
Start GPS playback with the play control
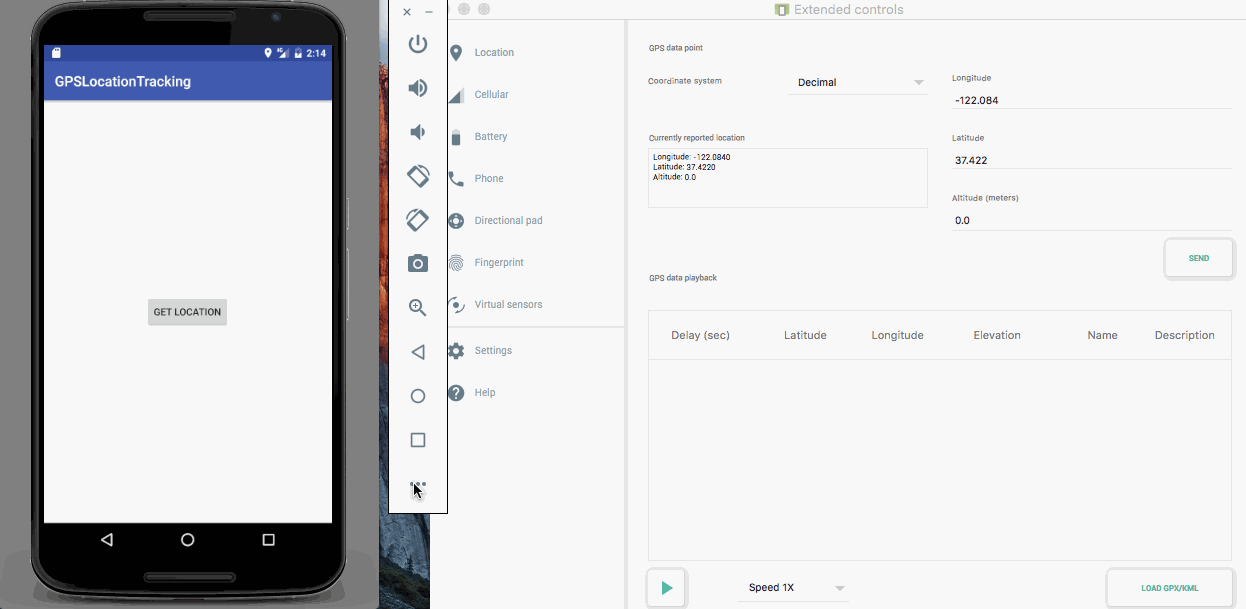pyautogui.click(x=666, y=588)
